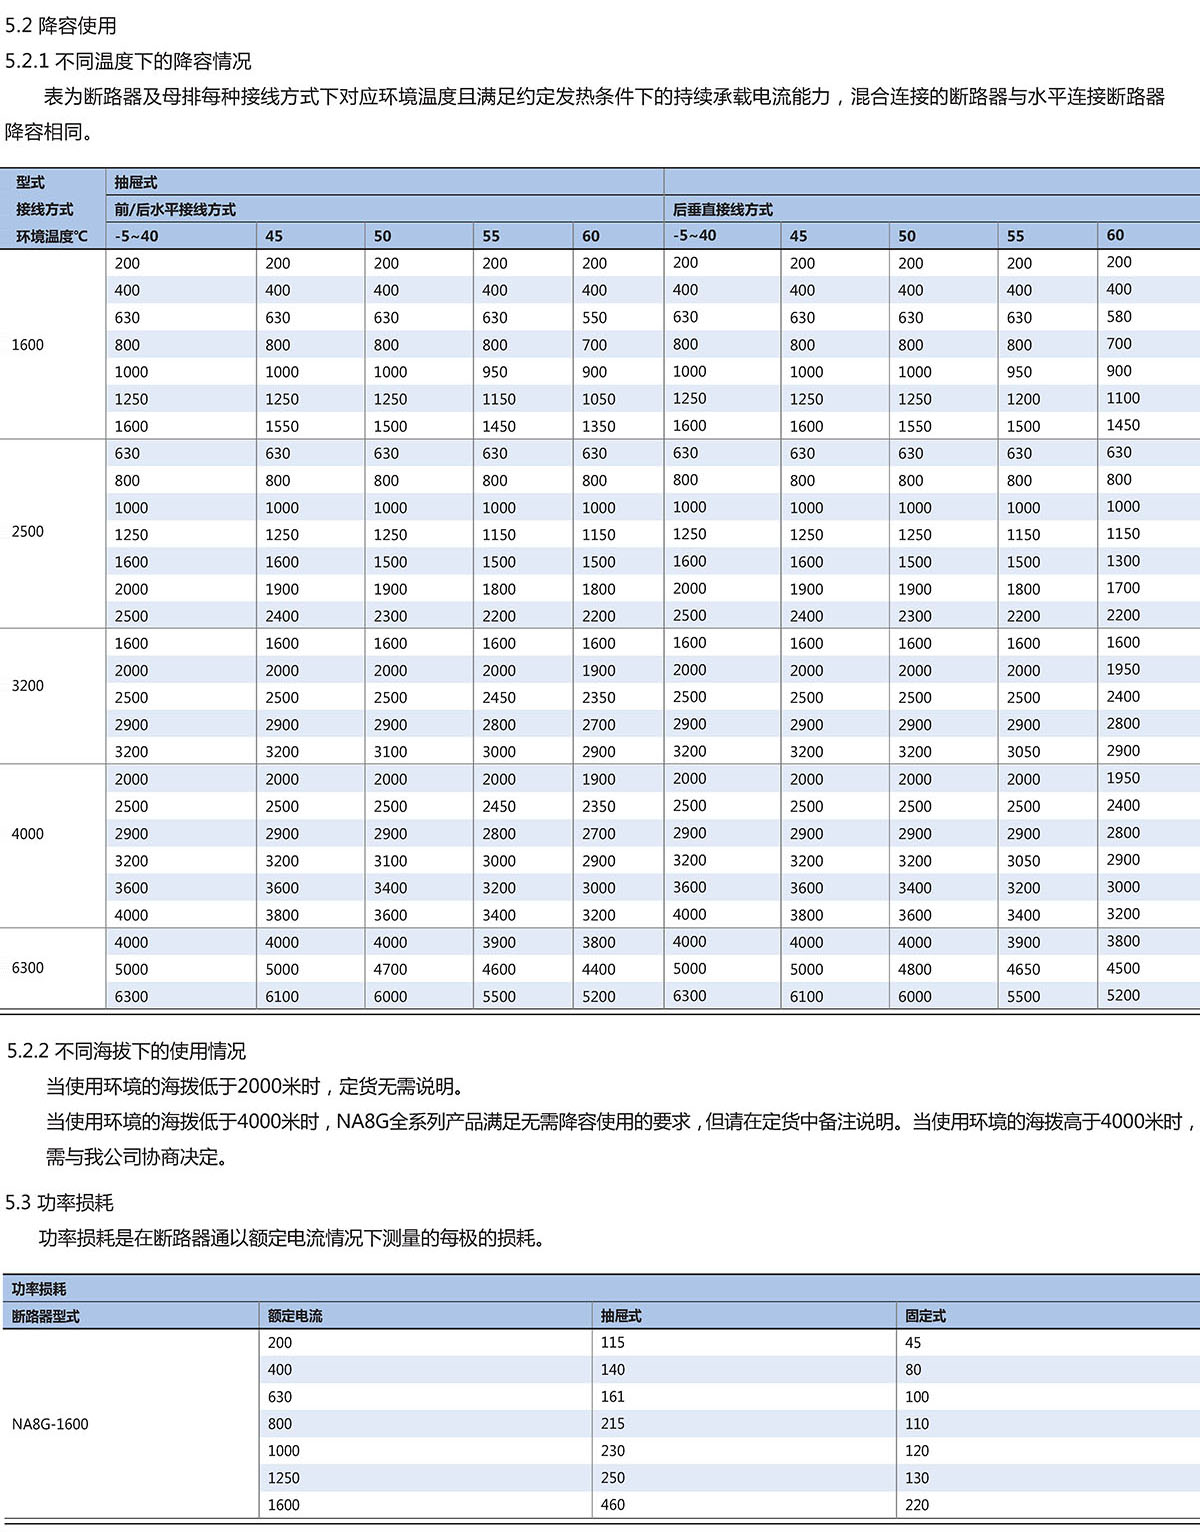Click the 580 value in derating table

pos(1119,317)
